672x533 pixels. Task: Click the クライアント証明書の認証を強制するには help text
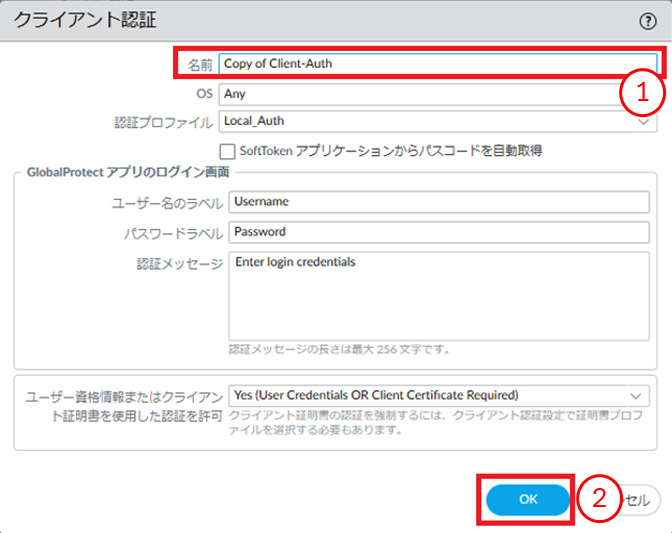tap(435, 422)
